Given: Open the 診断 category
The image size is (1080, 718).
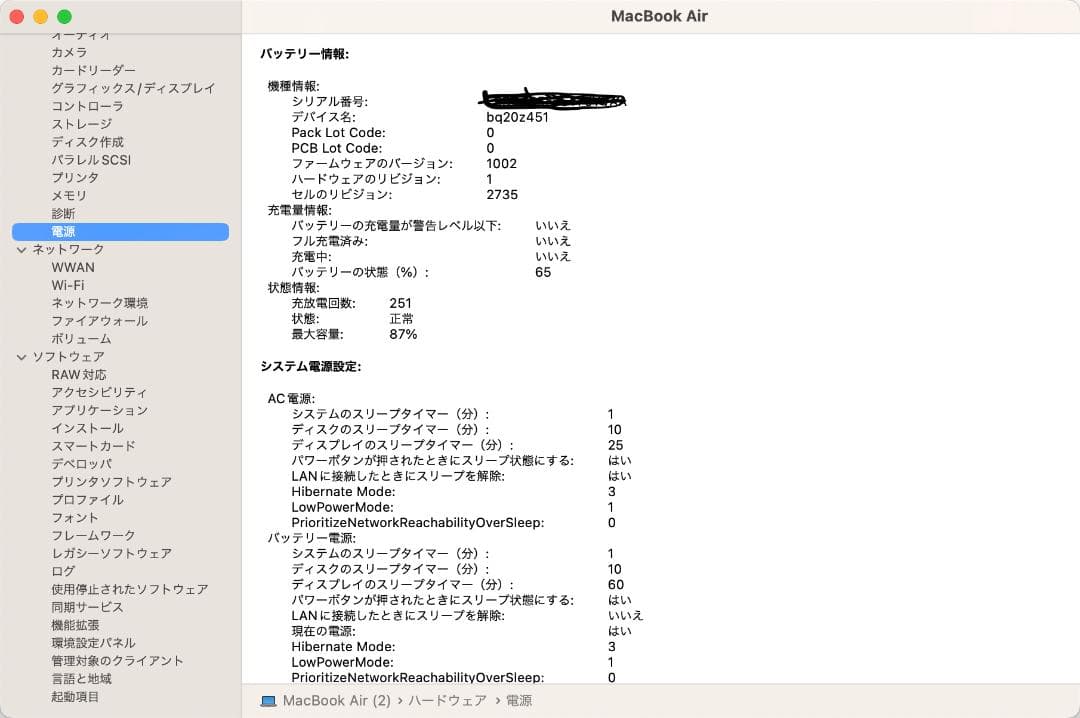Looking at the screenshot, I should coord(63,213).
